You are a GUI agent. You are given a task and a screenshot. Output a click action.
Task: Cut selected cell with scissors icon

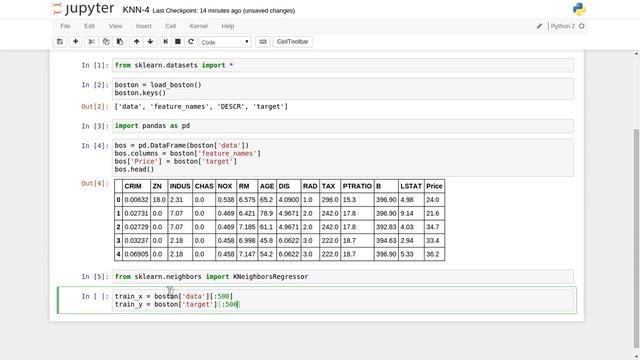[91, 42]
